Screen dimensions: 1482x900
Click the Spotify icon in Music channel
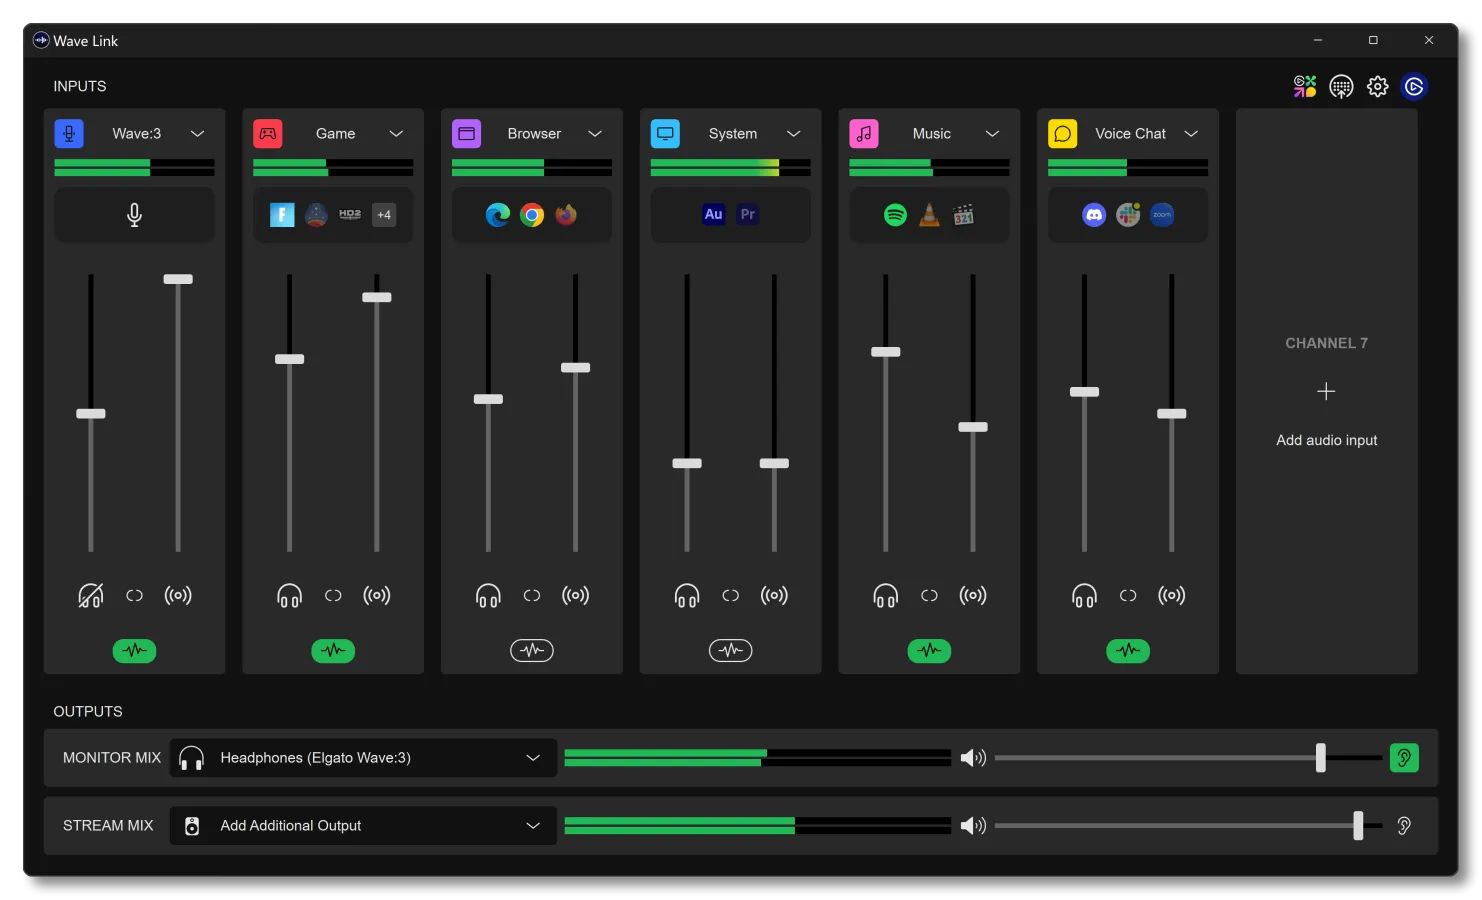895,215
